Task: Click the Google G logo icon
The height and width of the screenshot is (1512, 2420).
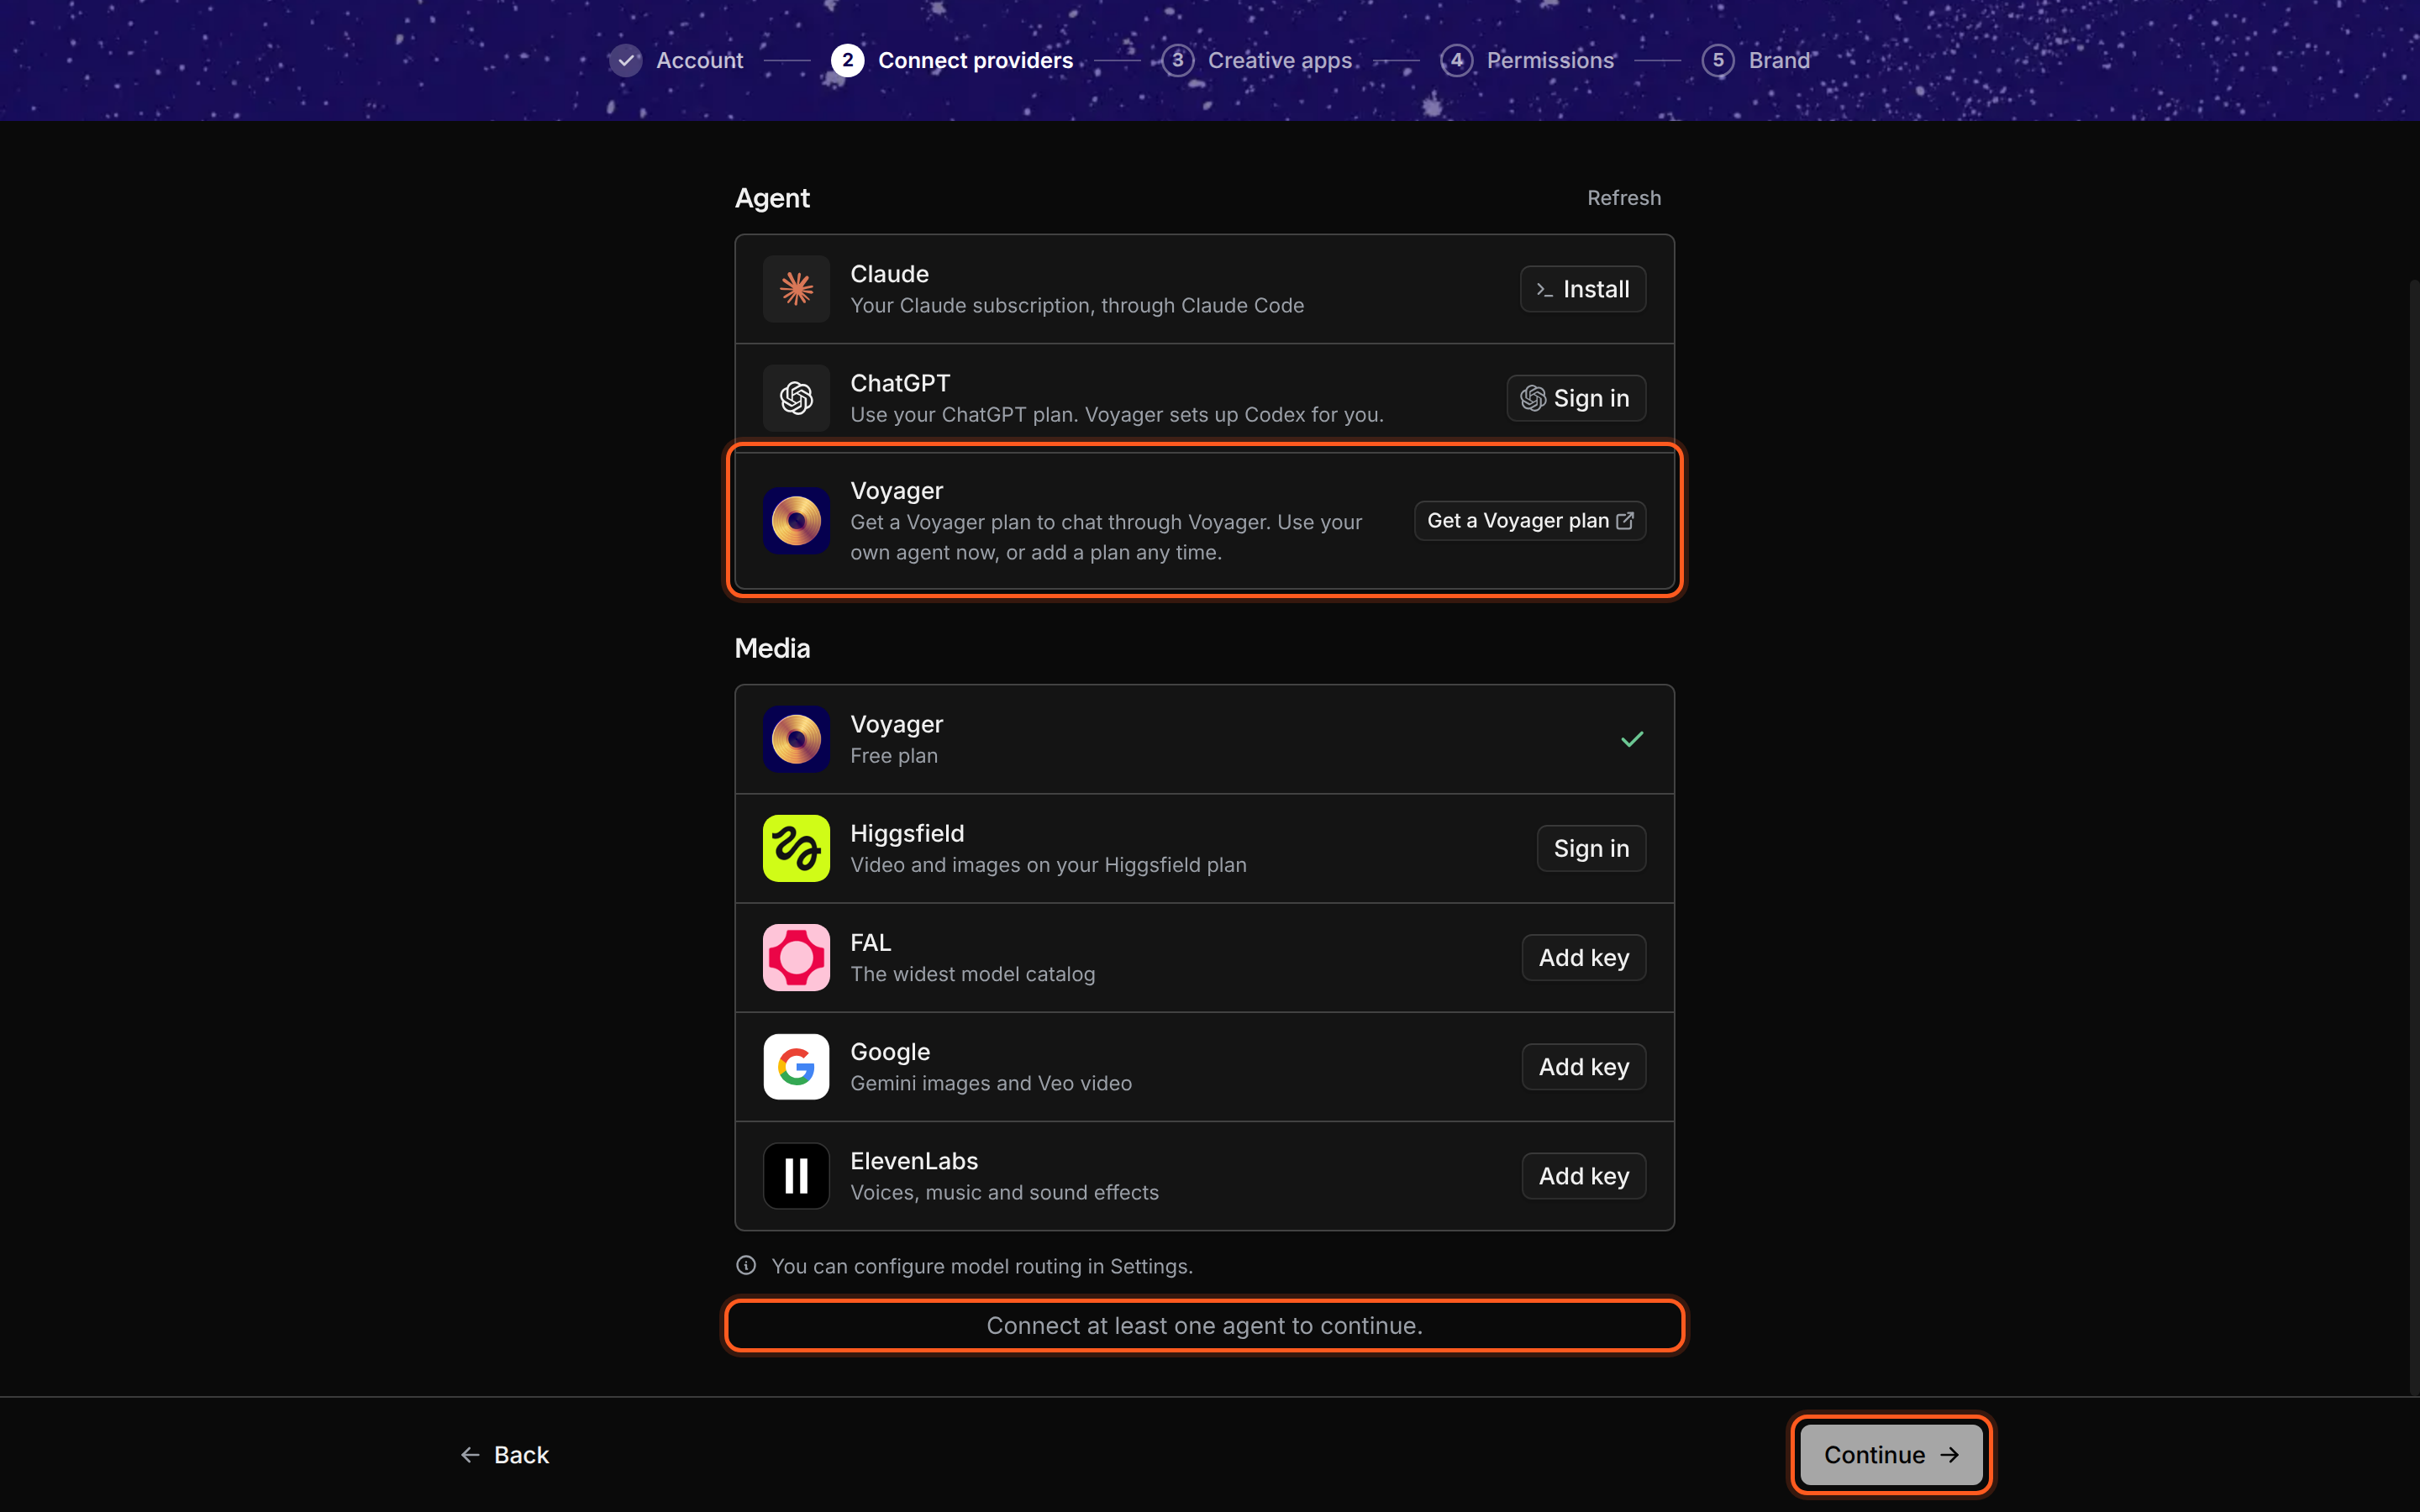Action: pos(796,1066)
